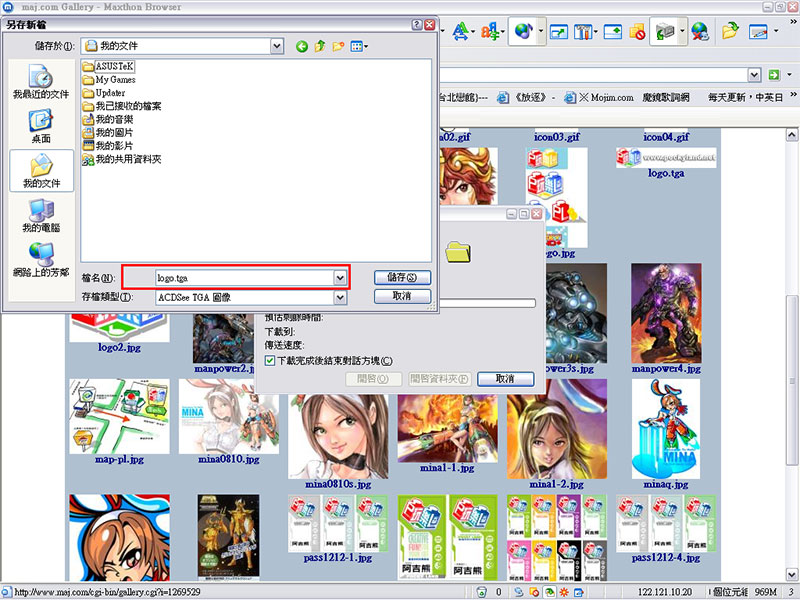Image resolution: width=800 pixels, height=600 pixels.
Task: Expand the 存檔類型 file type dropdown
Action: point(340,297)
